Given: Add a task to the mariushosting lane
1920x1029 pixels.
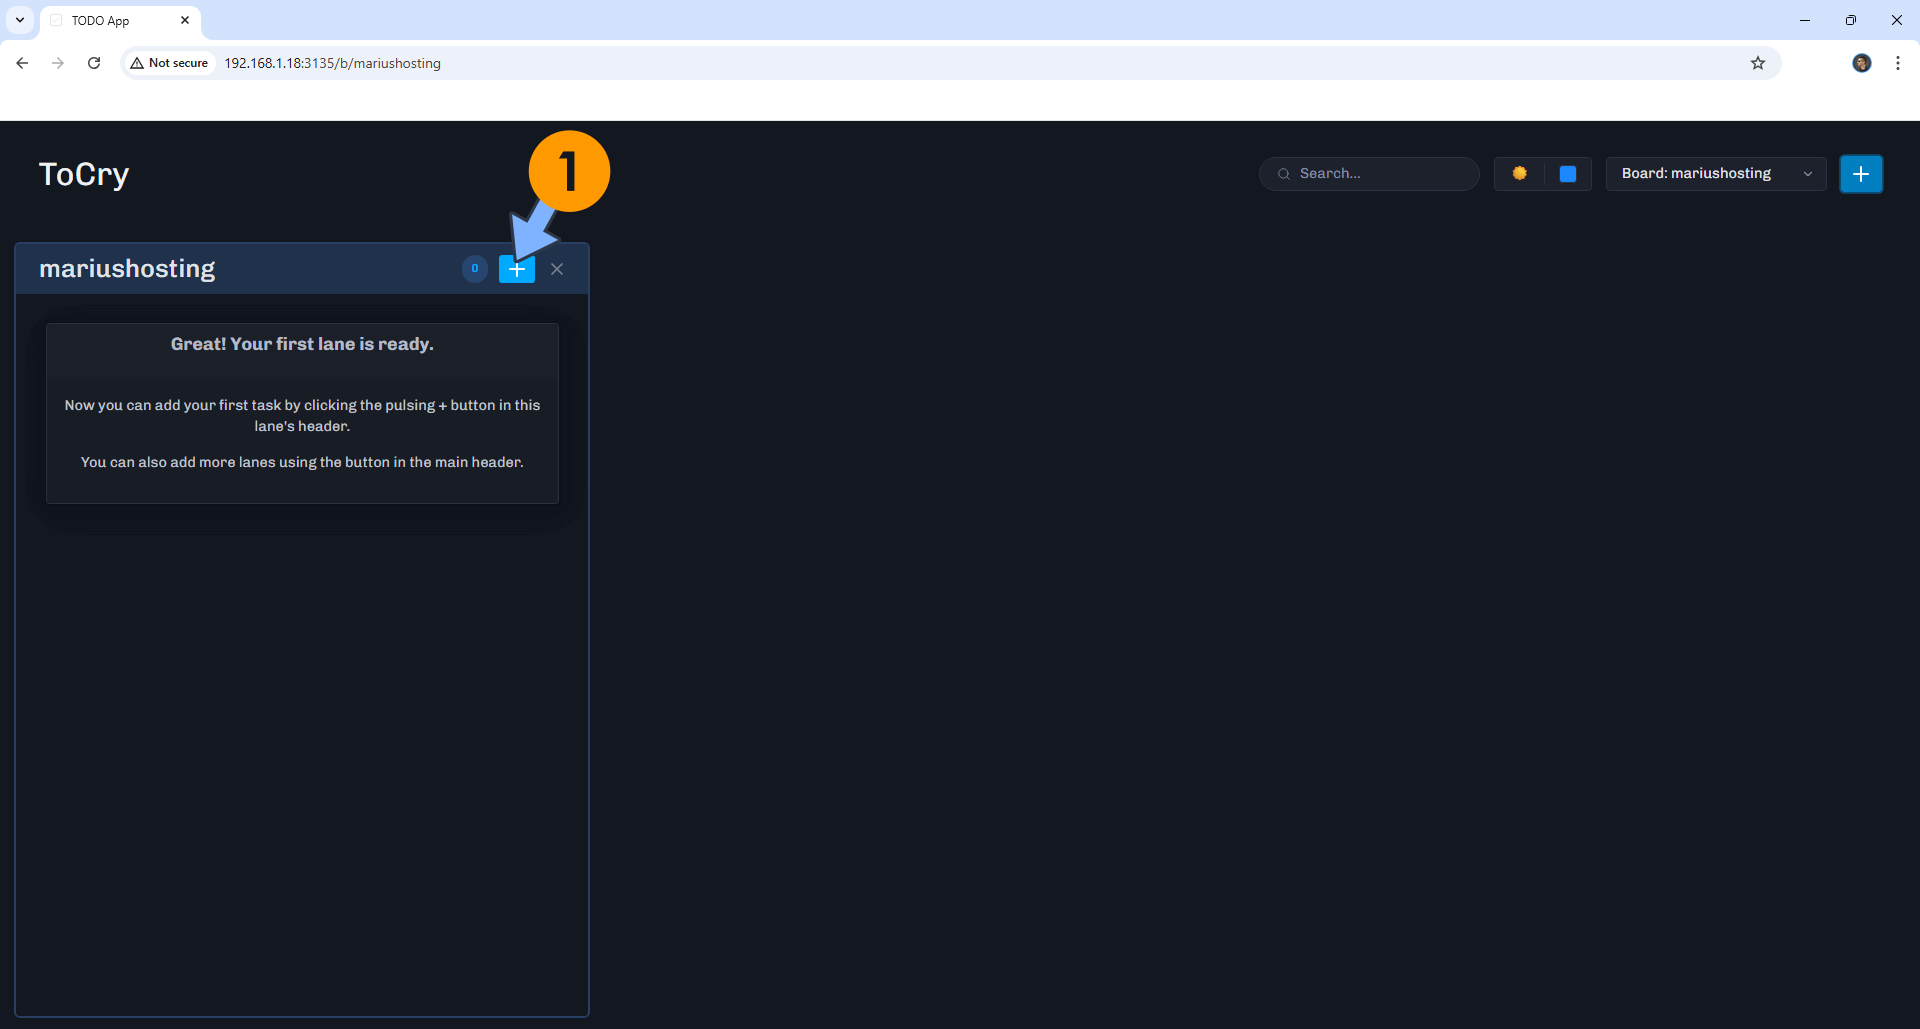Looking at the screenshot, I should [517, 269].
